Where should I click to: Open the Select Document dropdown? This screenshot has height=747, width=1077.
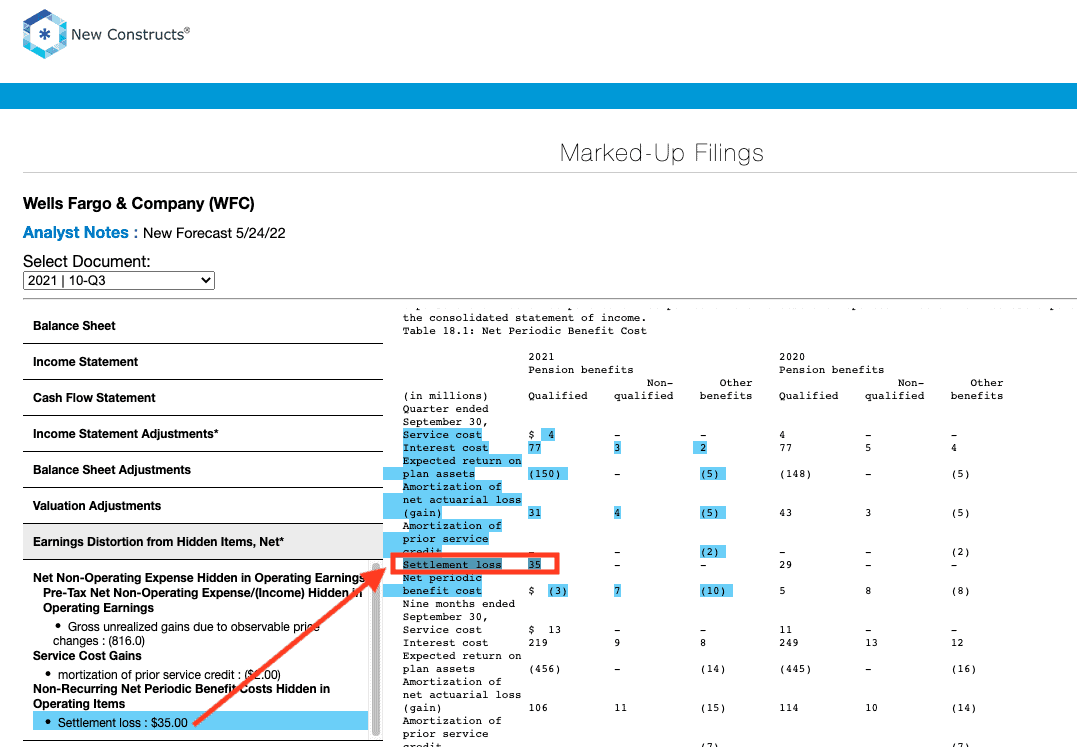(x=119, y=280)
